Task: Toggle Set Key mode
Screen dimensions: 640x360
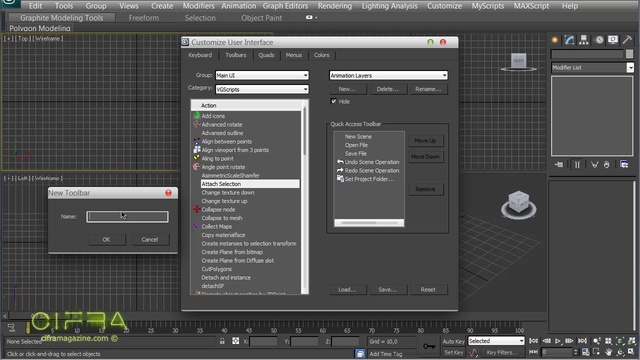Action: 453,352
